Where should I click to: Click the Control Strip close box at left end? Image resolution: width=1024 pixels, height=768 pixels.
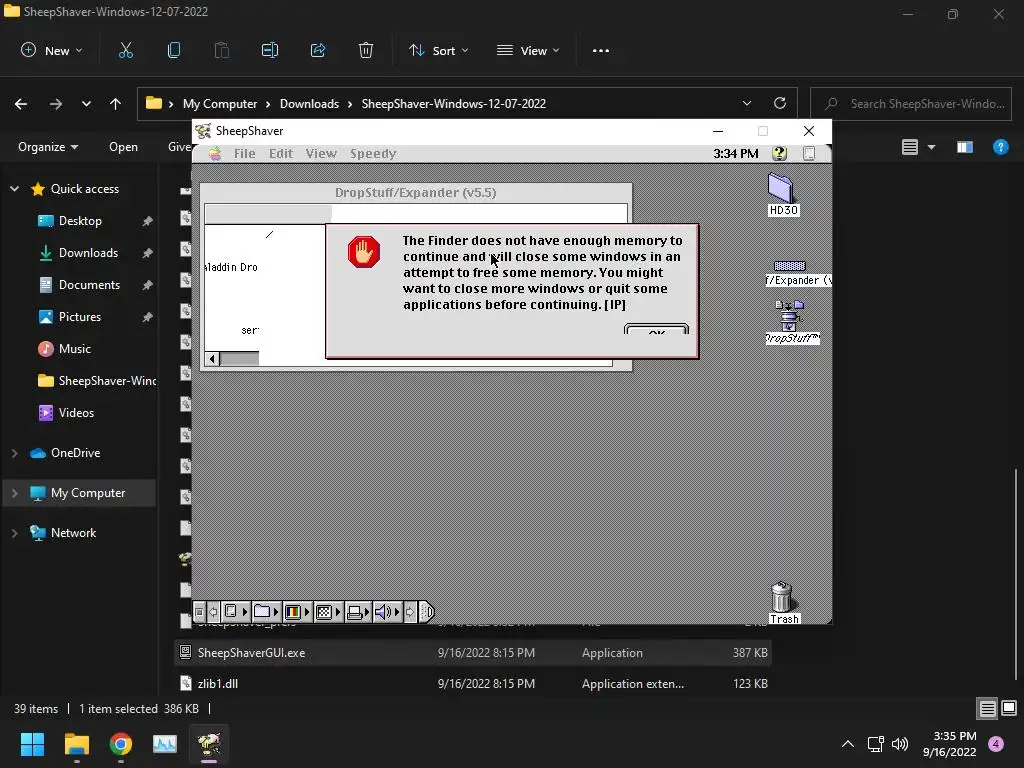(199, 612)
